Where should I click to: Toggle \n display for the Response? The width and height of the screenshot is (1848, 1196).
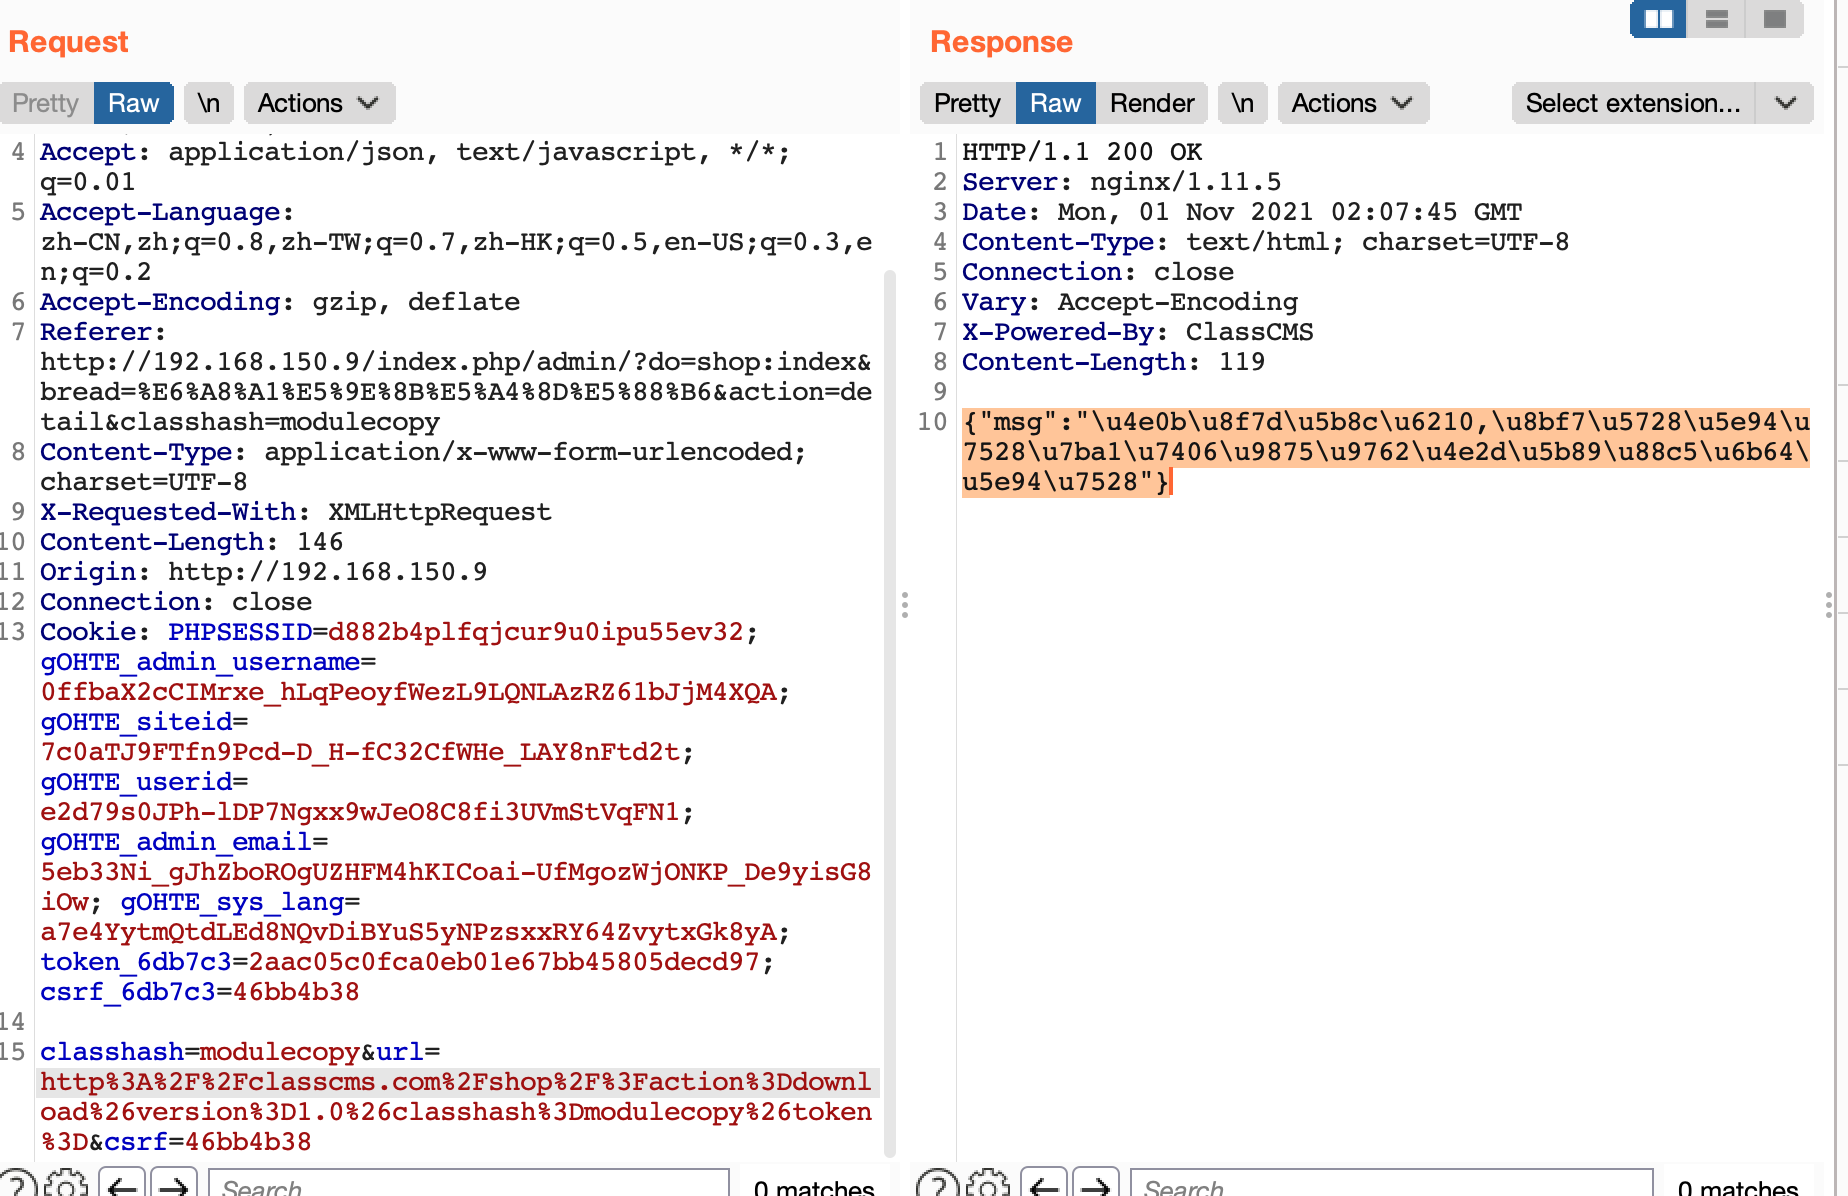pos(1242,103)
